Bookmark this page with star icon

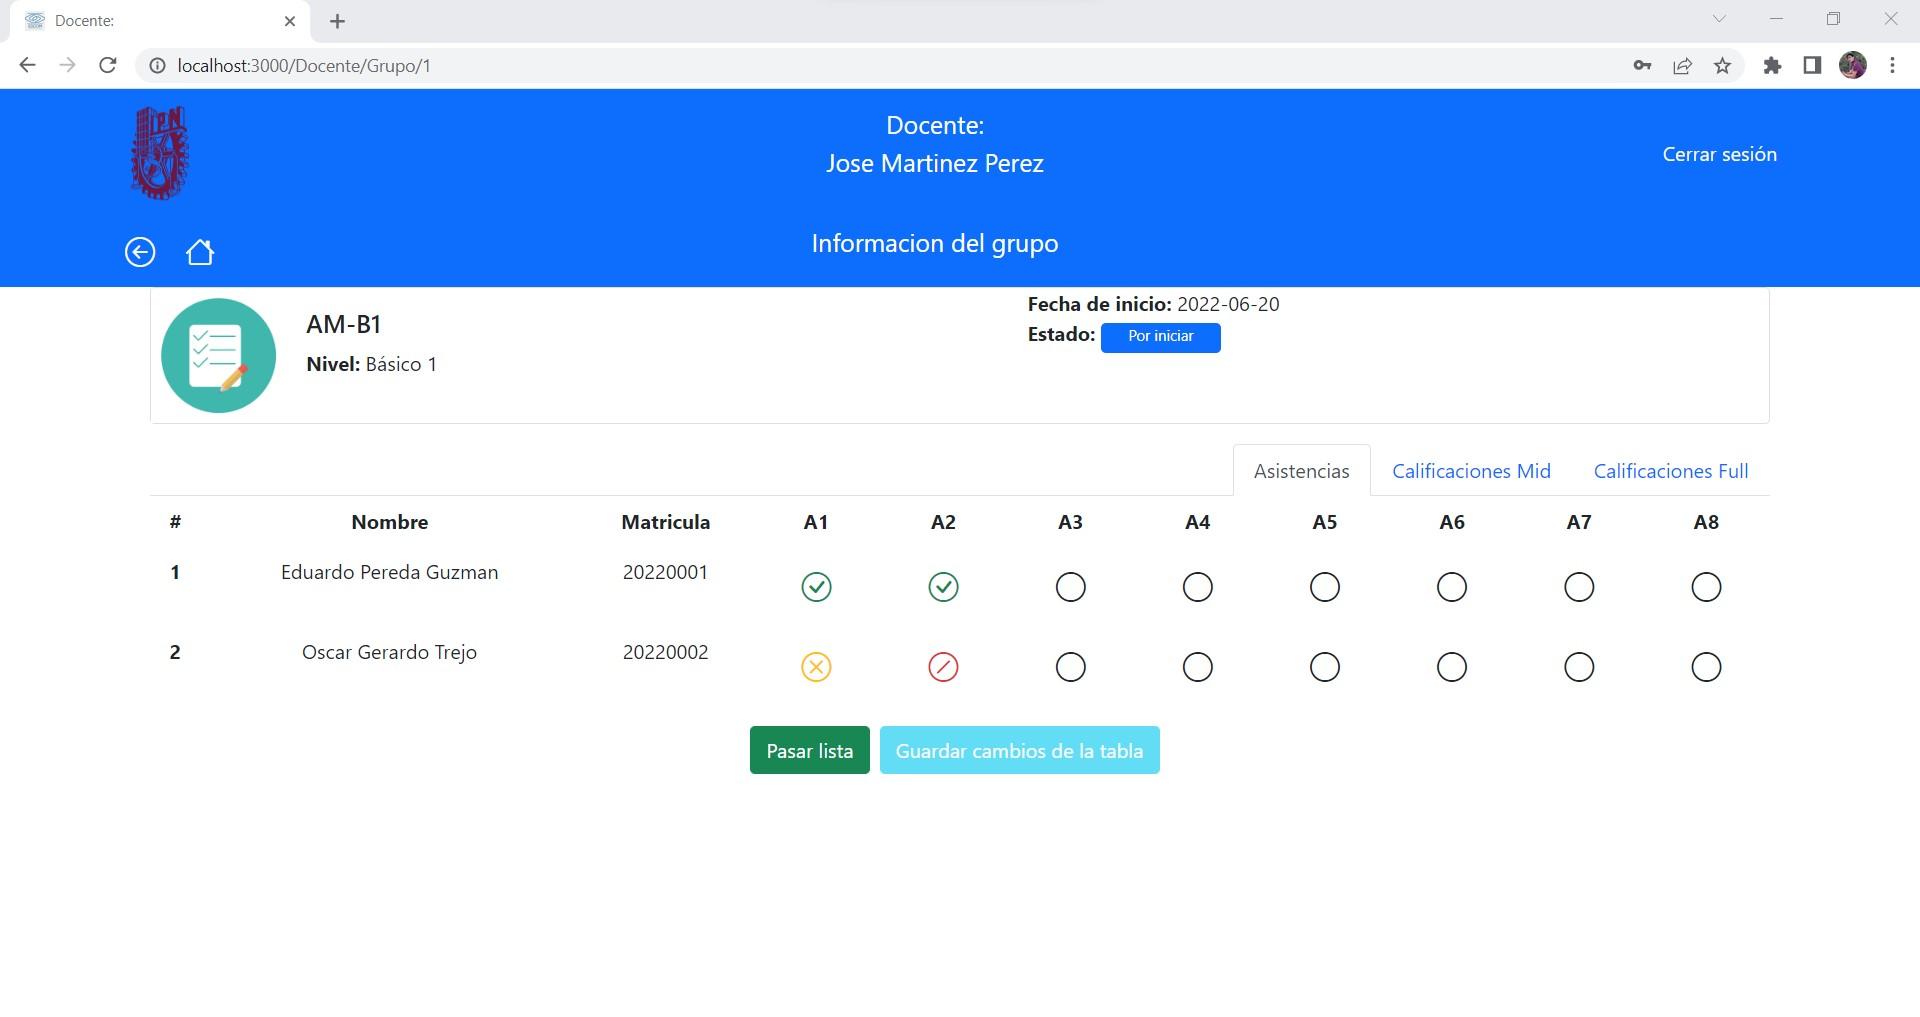coord(1722,66)
